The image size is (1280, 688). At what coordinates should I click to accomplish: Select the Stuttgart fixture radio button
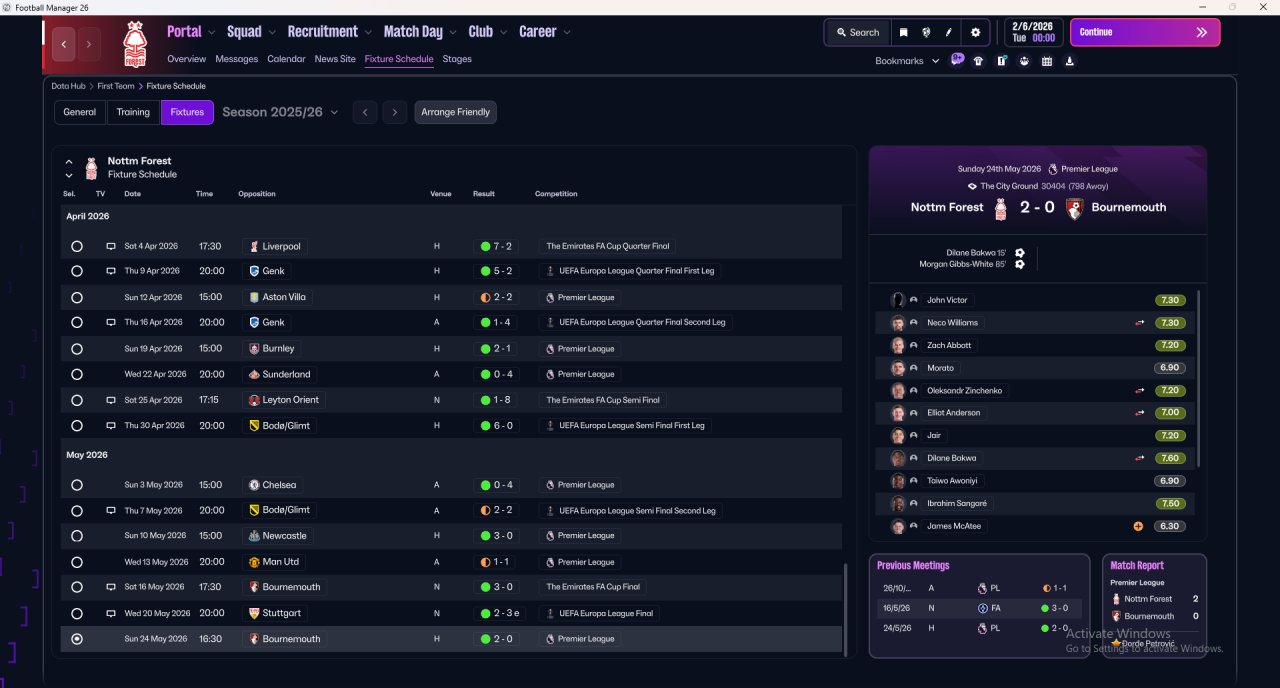(x=77, y=613)
